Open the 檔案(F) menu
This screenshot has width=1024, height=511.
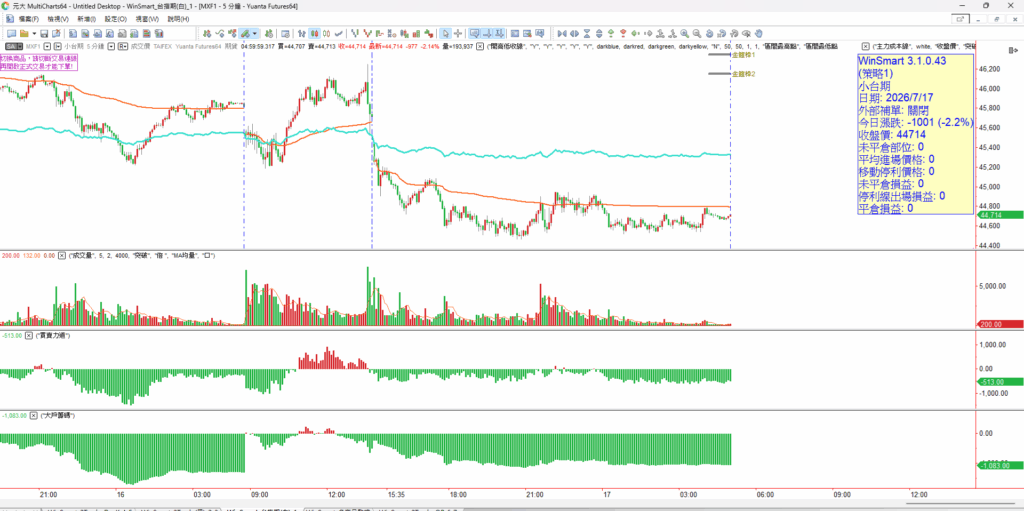(x=29, y=19)
